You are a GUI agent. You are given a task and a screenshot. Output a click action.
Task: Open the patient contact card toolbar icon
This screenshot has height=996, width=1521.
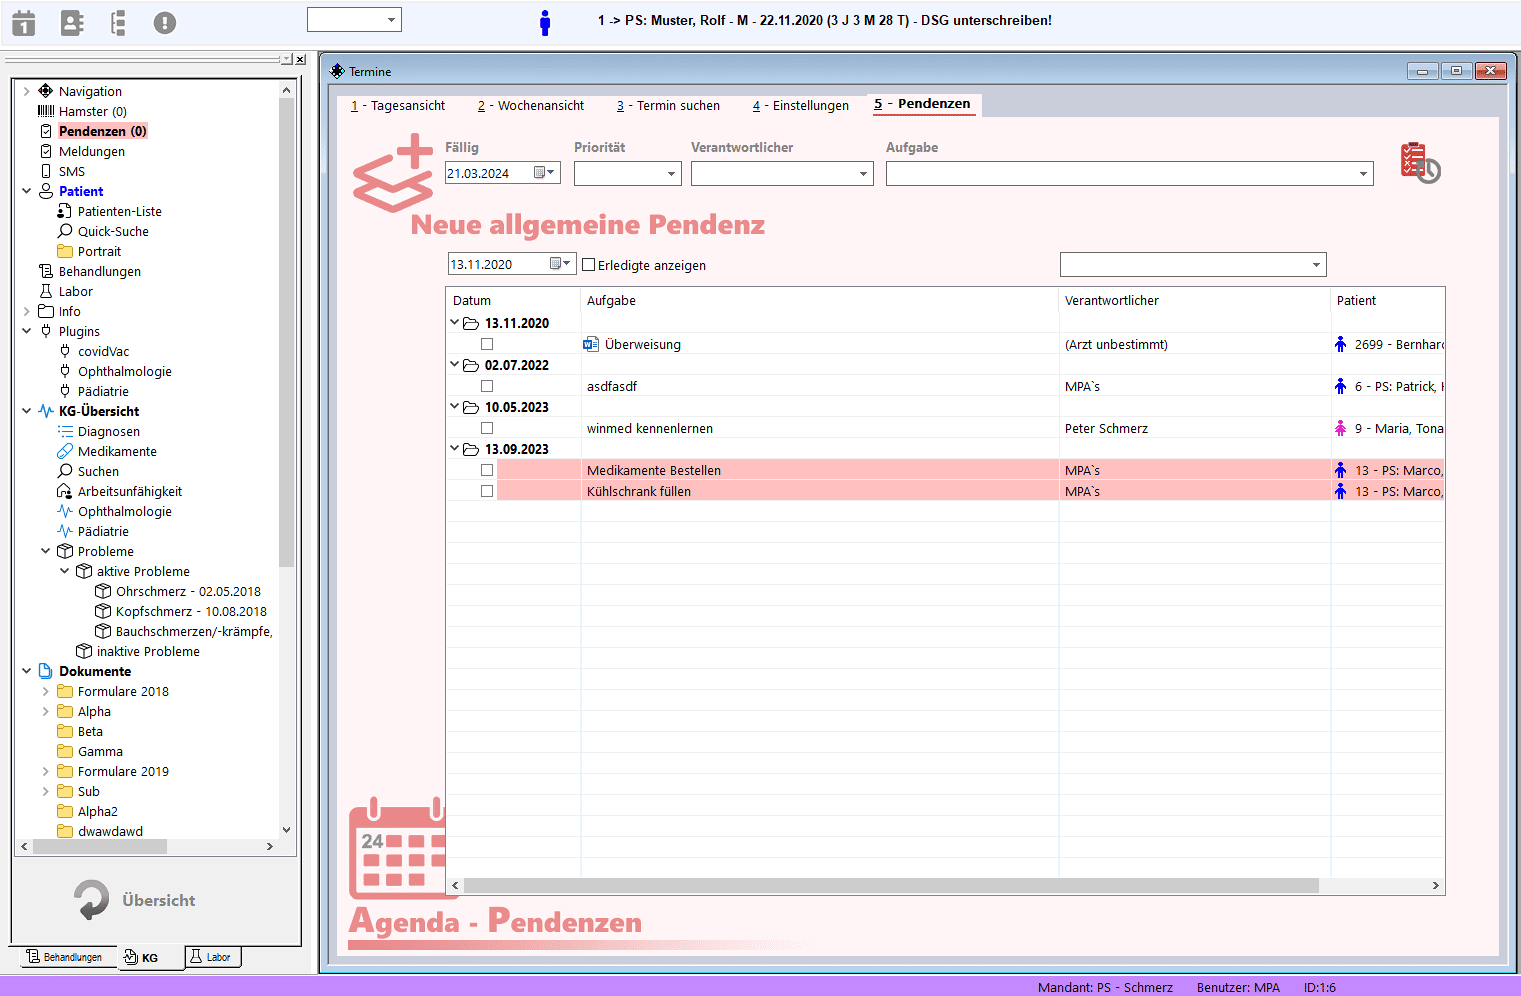point(72,22)
